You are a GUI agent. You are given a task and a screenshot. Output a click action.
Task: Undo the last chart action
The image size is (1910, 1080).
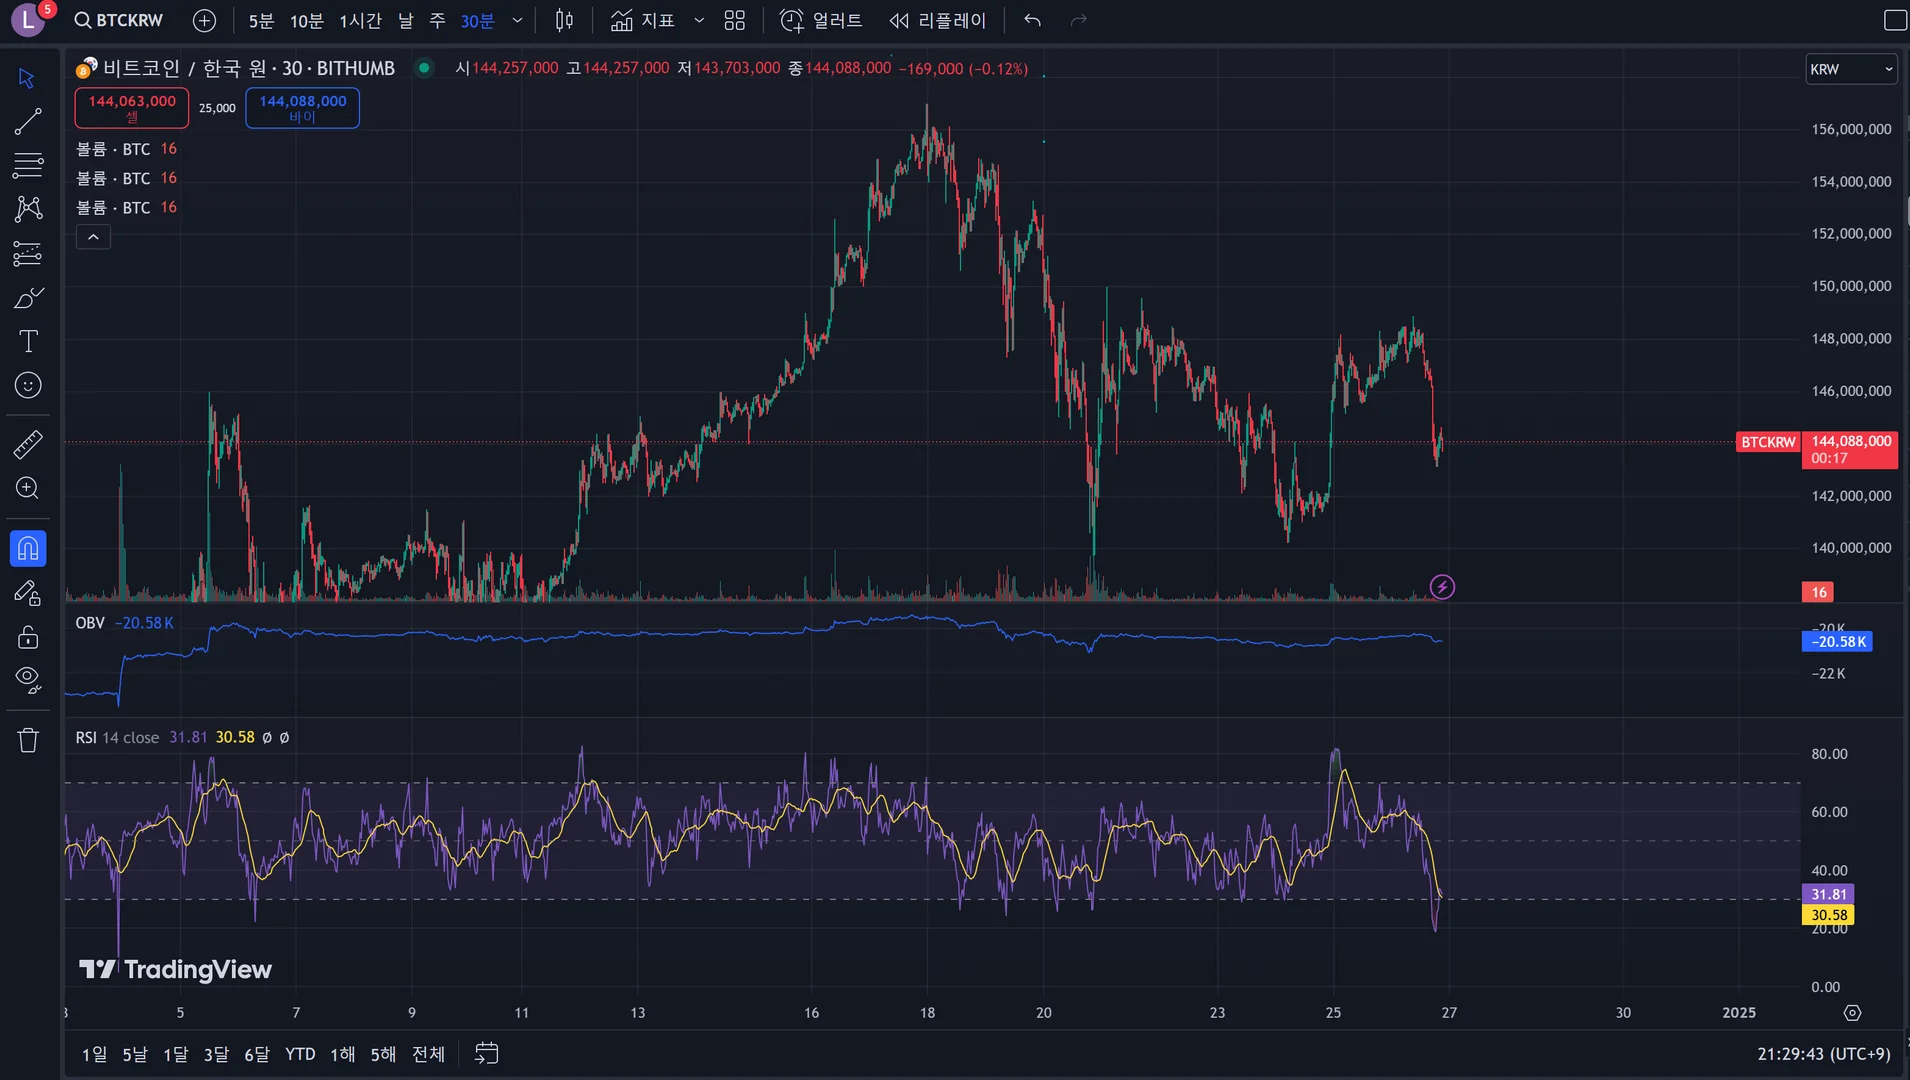(x=1033, y=20)
